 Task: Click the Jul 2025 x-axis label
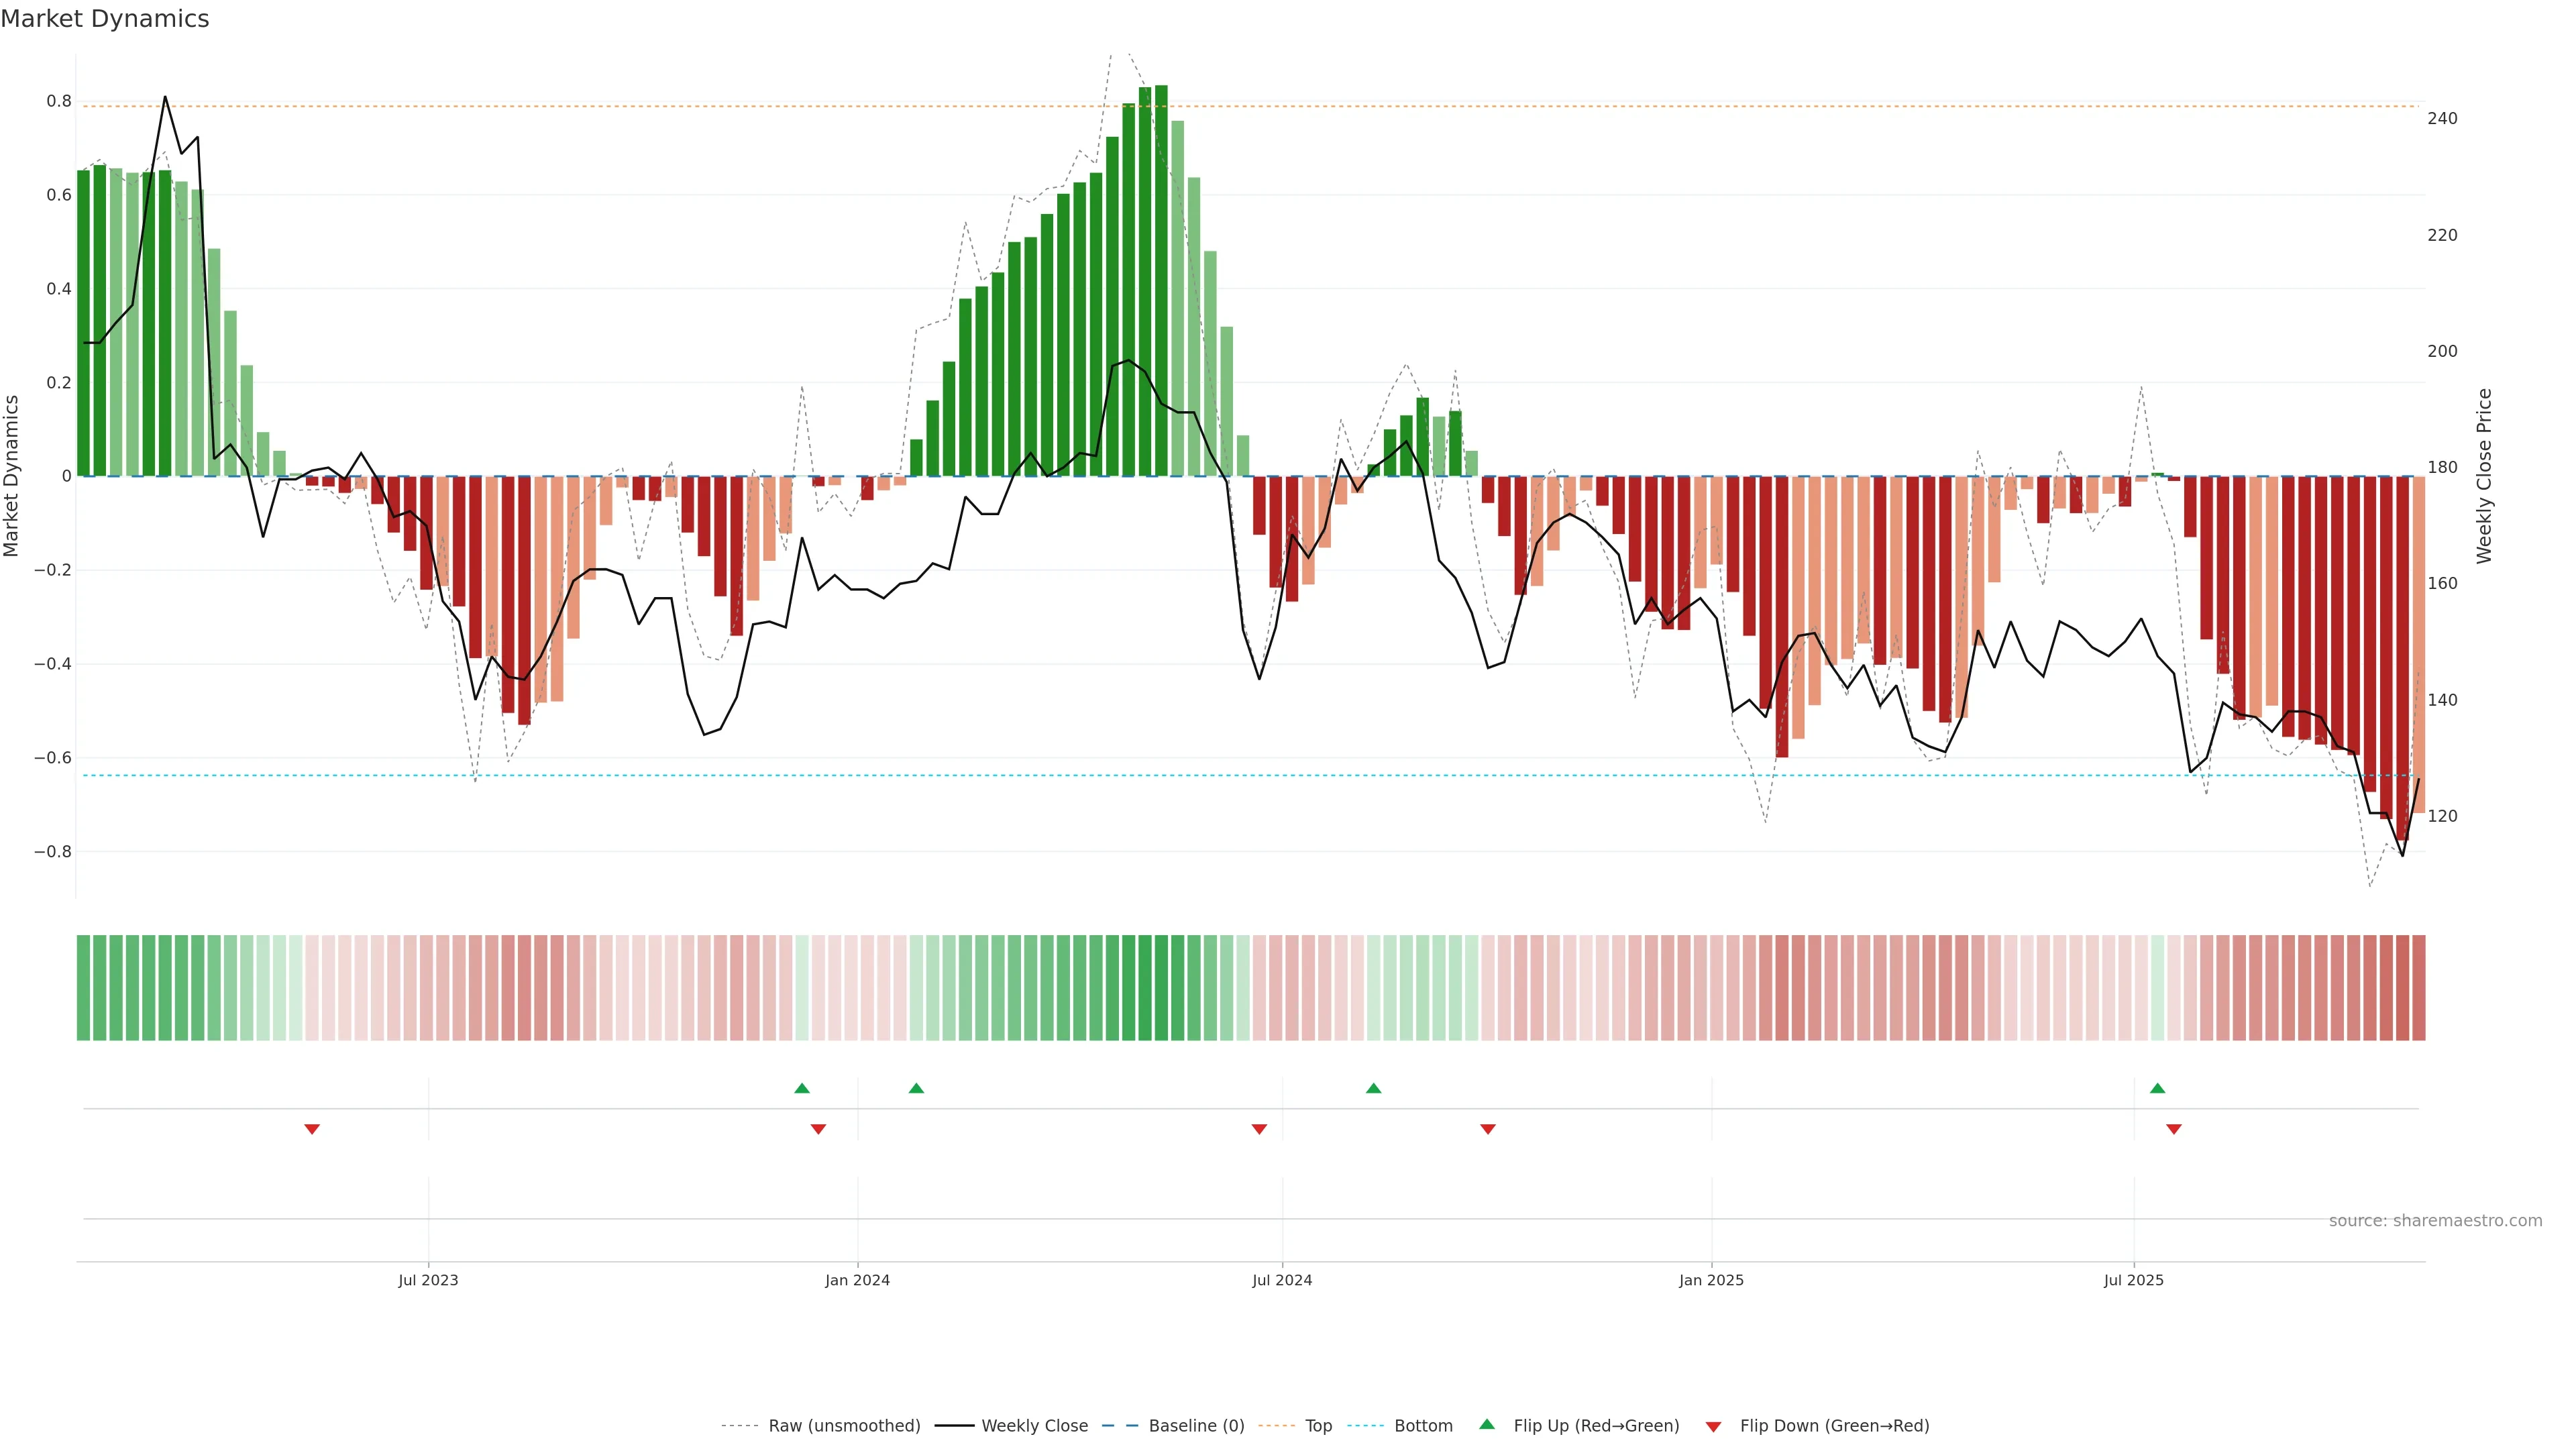click(x=2133, y=1280)
